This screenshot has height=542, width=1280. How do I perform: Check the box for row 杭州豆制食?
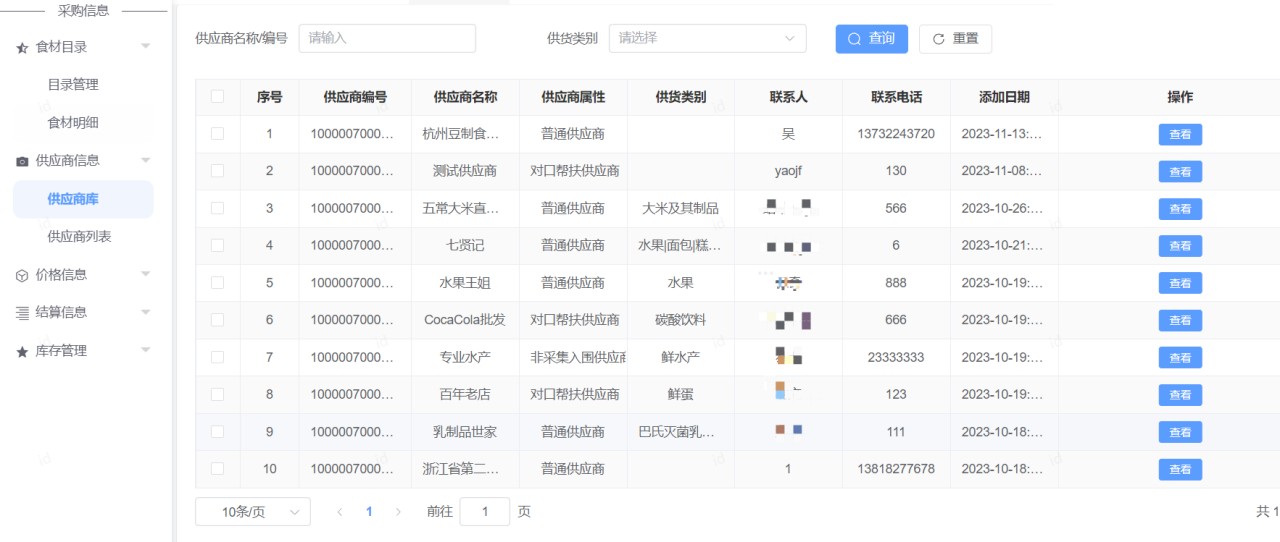click(217, 133)
